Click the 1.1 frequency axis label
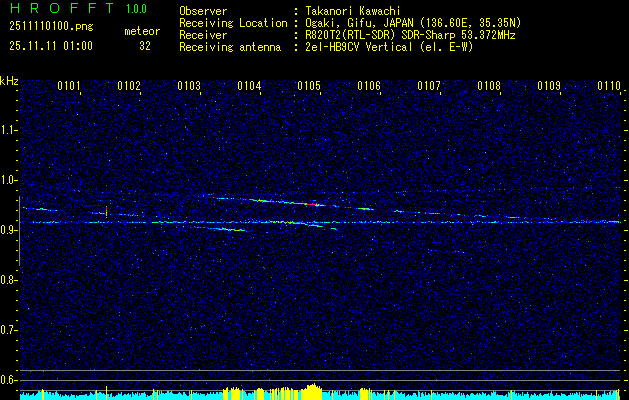Viewport: 629px width, 400px height. coord(9,130)
